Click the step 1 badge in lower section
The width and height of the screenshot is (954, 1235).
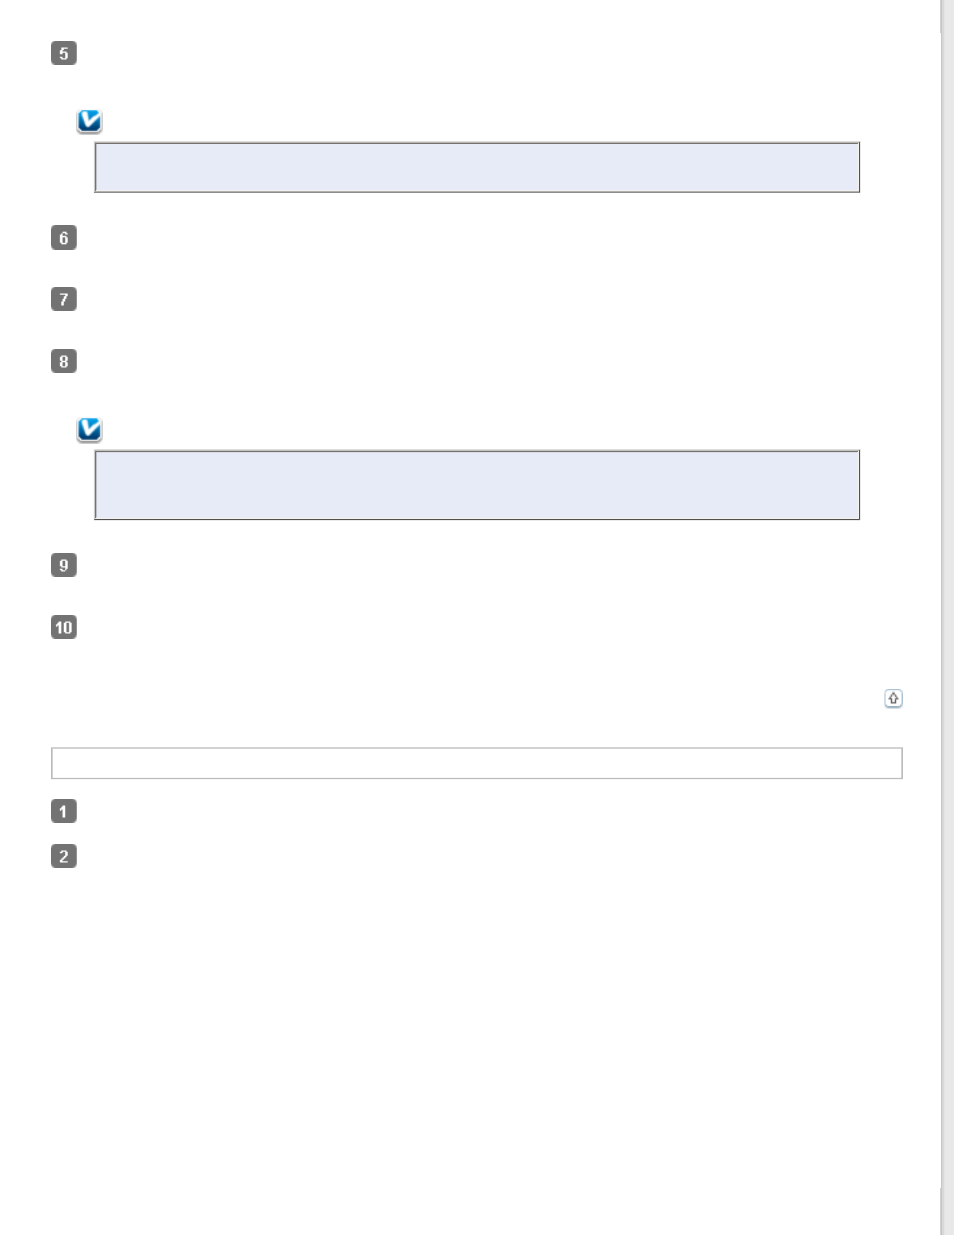pos(64,811)
